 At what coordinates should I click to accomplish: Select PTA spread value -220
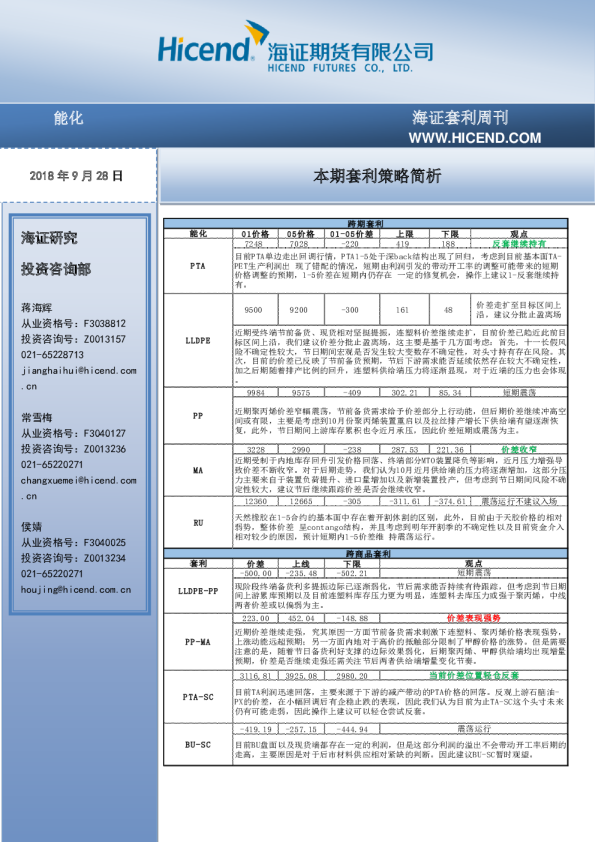[x=350, y=244]
